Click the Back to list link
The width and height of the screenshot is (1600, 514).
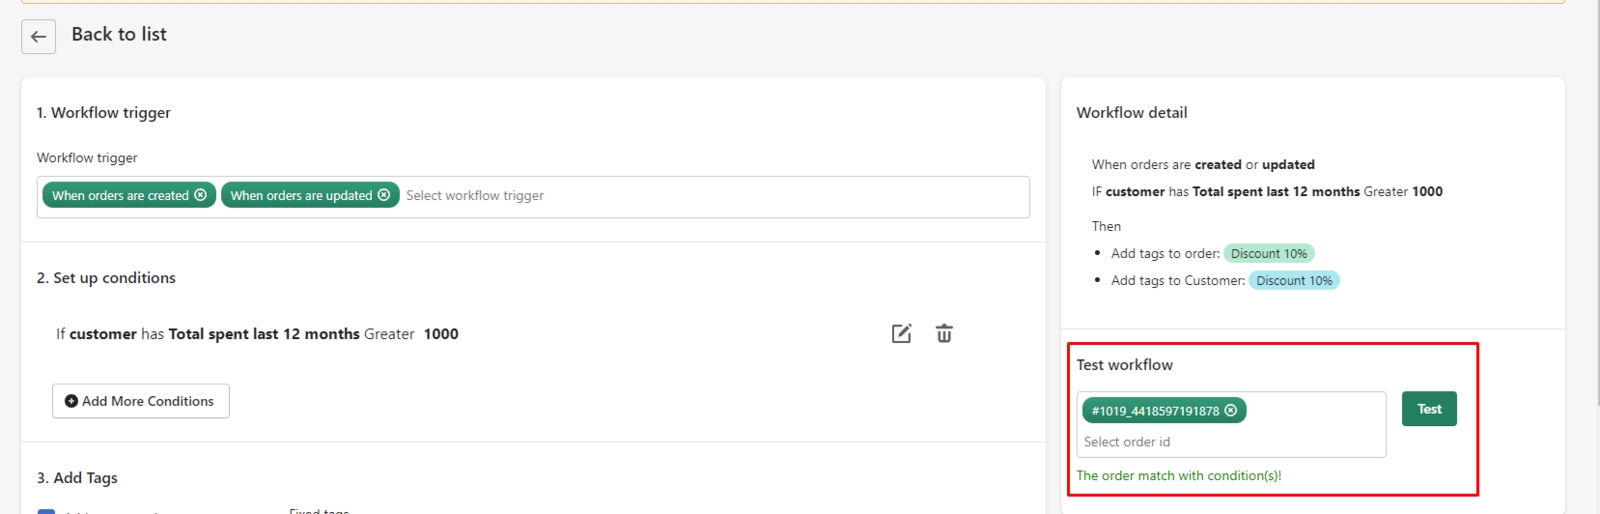(119, 35)
